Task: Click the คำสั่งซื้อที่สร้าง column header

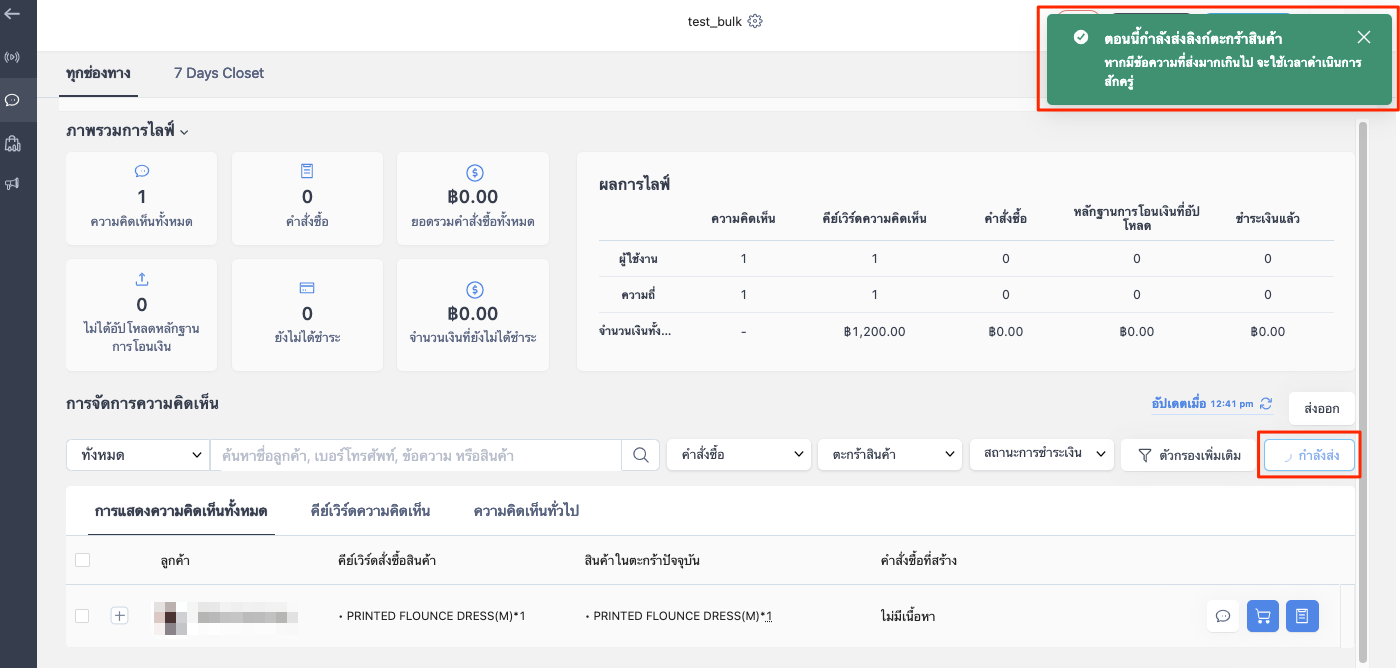Action: coord(918,561)
